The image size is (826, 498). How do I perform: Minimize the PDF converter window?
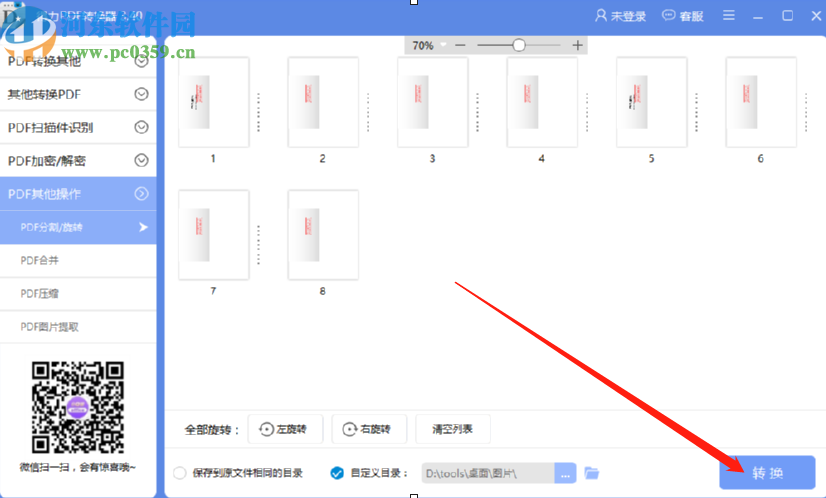point(758,16)
